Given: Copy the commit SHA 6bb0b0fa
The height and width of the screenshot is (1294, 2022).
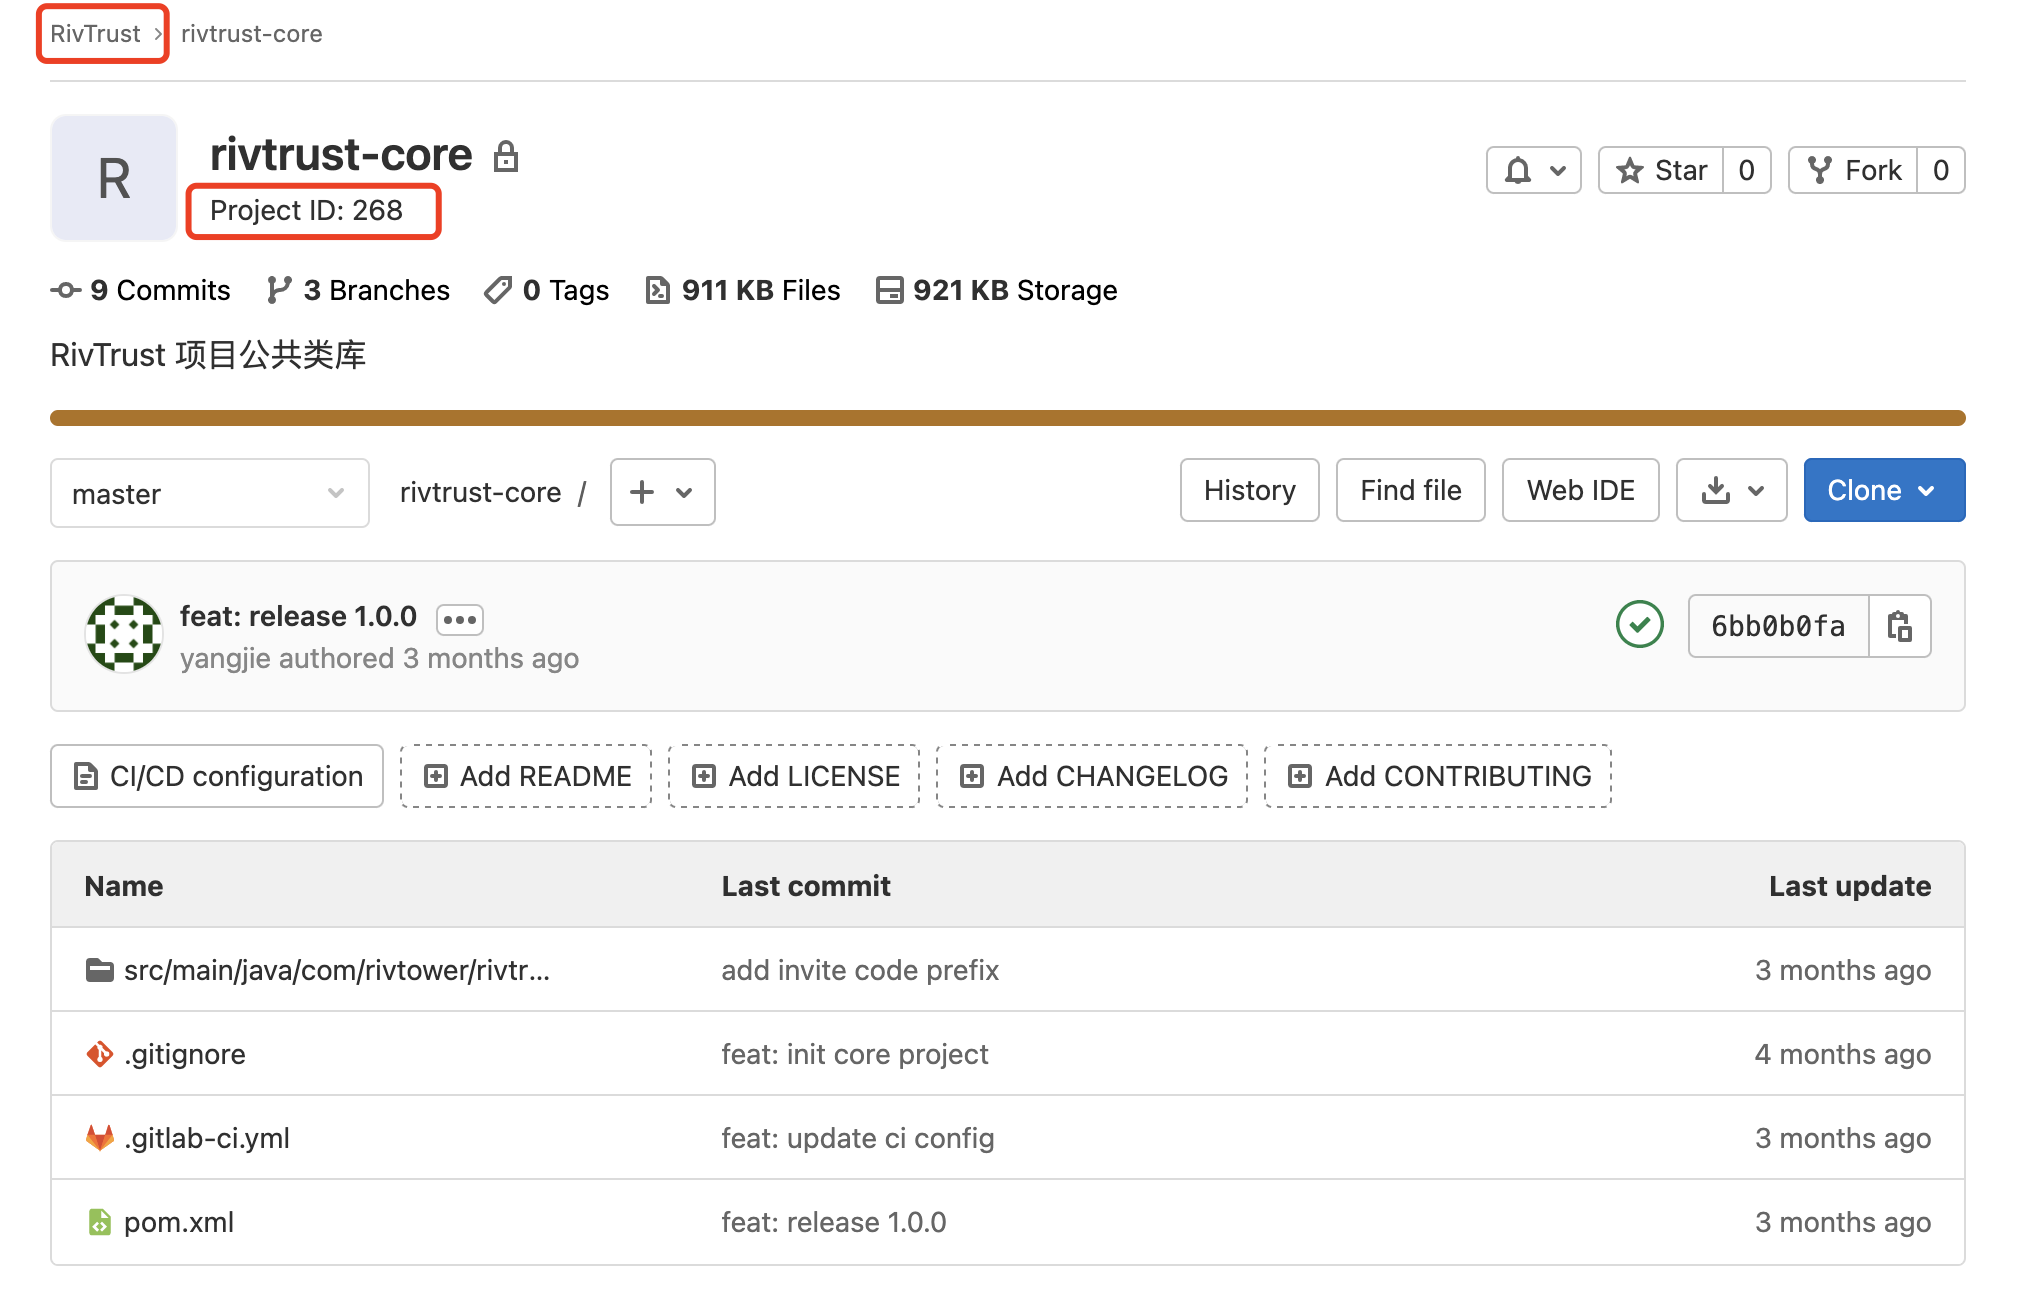Looking at the screenshot, I should pyautogui.click(x=1899, y=626).
